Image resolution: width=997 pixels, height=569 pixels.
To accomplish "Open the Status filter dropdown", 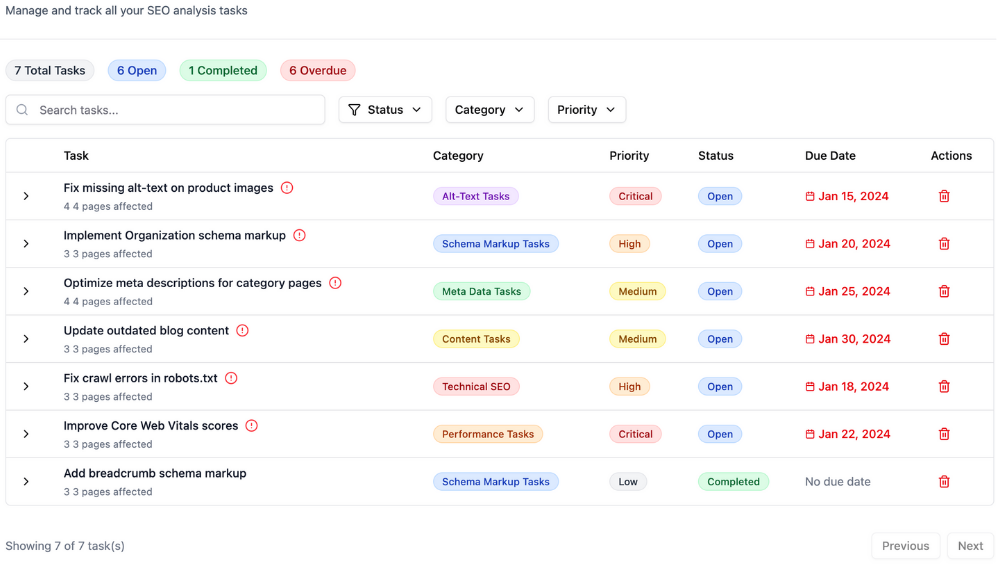I will [385, 110].
